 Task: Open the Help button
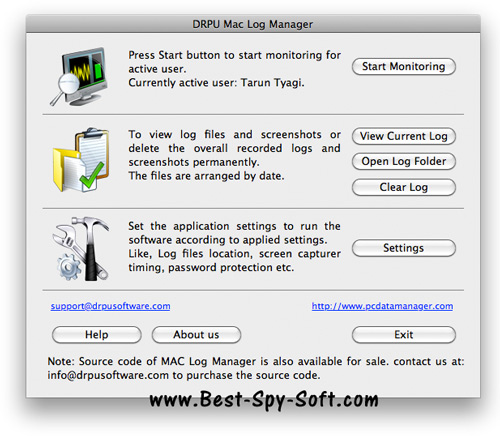point(97,335)
